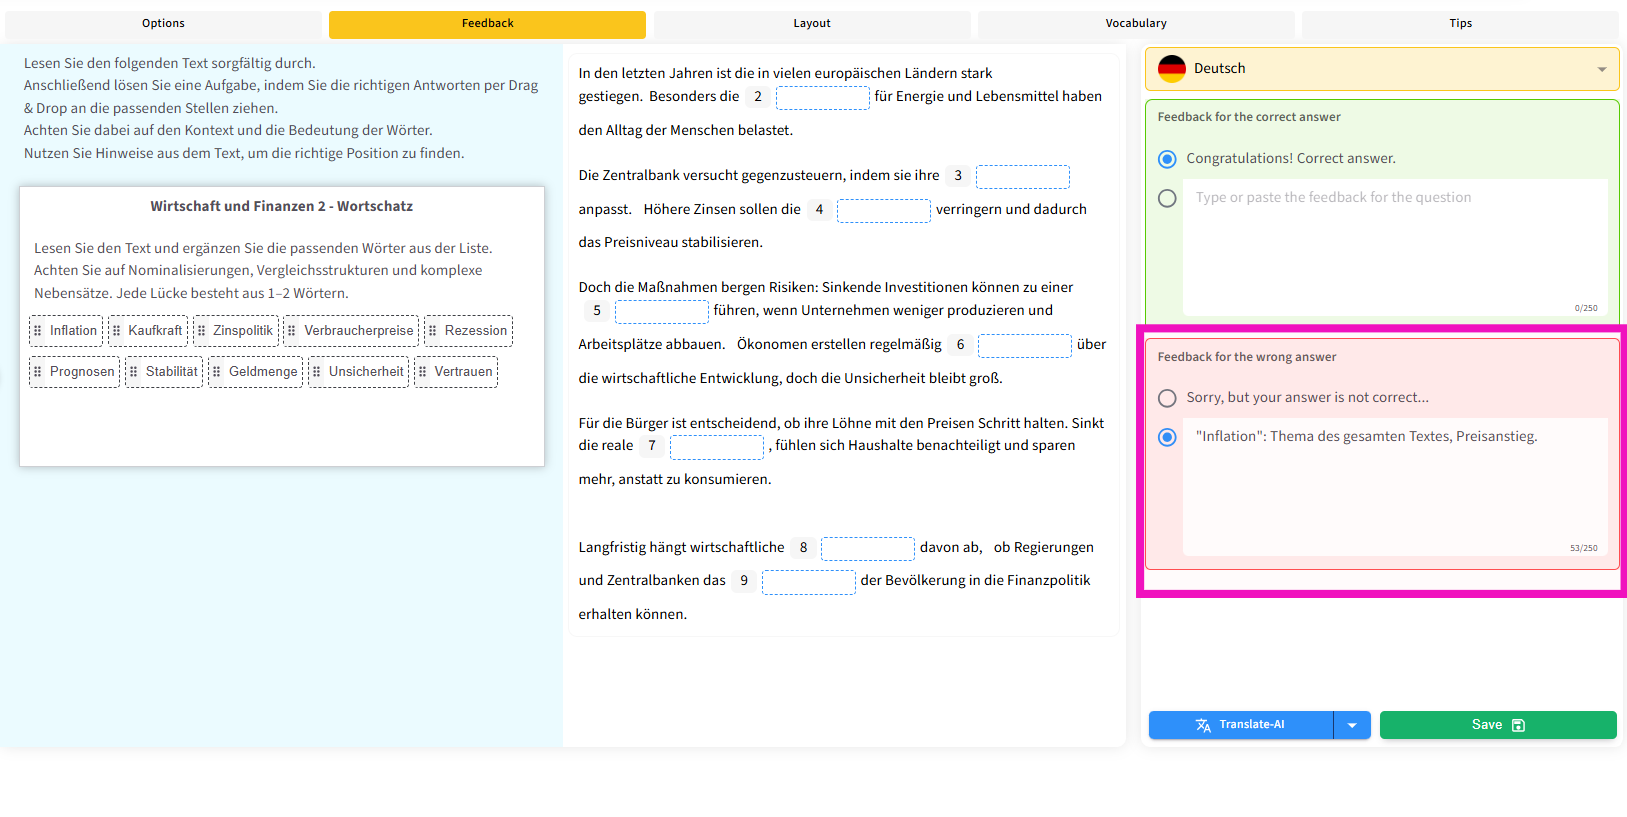1627x817 pixels.
Task: Click the drag handle on Vertrauen chip
Action: [x=423, y=372]
